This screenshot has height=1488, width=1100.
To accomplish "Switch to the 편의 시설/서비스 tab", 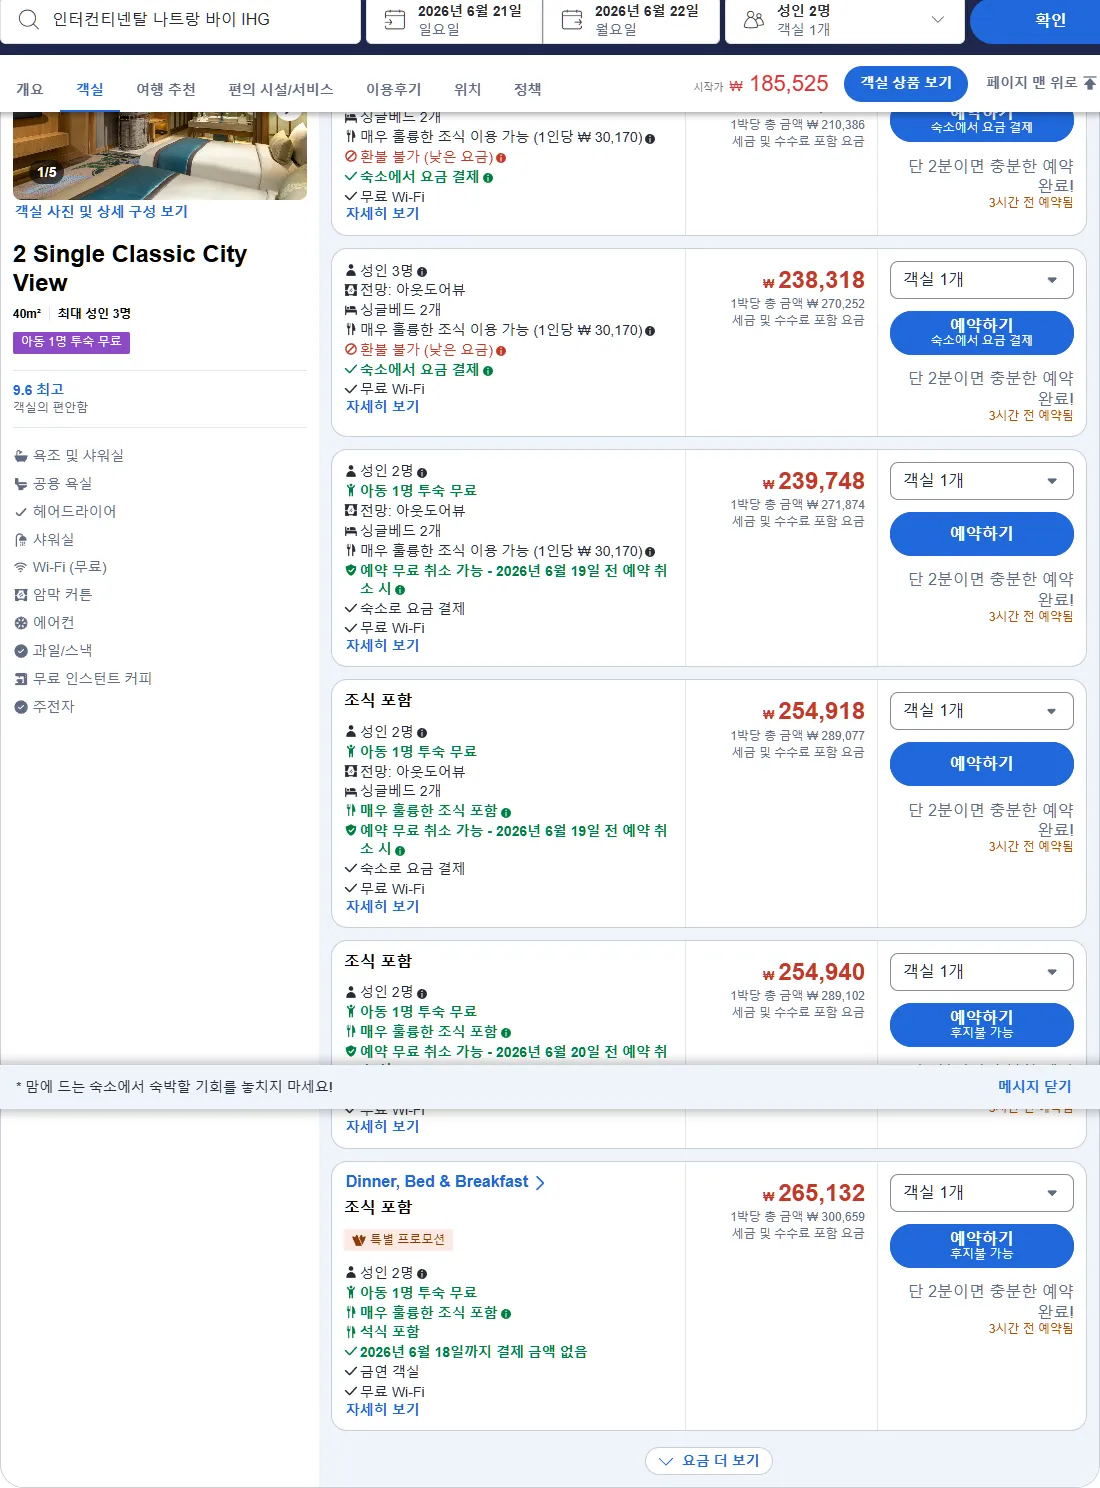I will click(x=281, y=89).
